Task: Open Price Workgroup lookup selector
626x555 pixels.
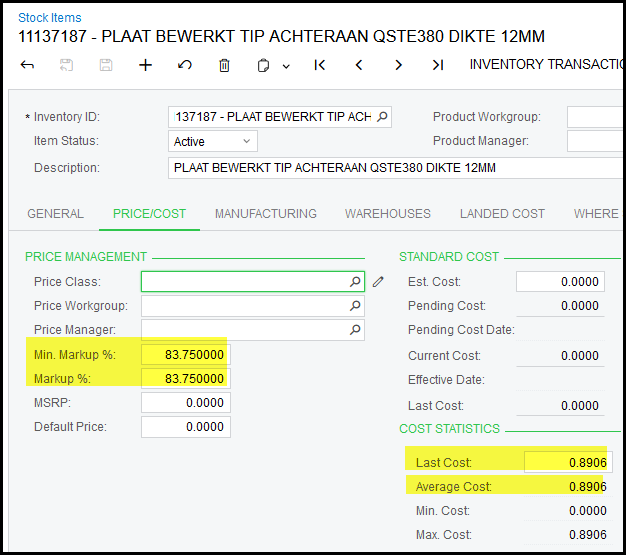Action: coord(355,306)
